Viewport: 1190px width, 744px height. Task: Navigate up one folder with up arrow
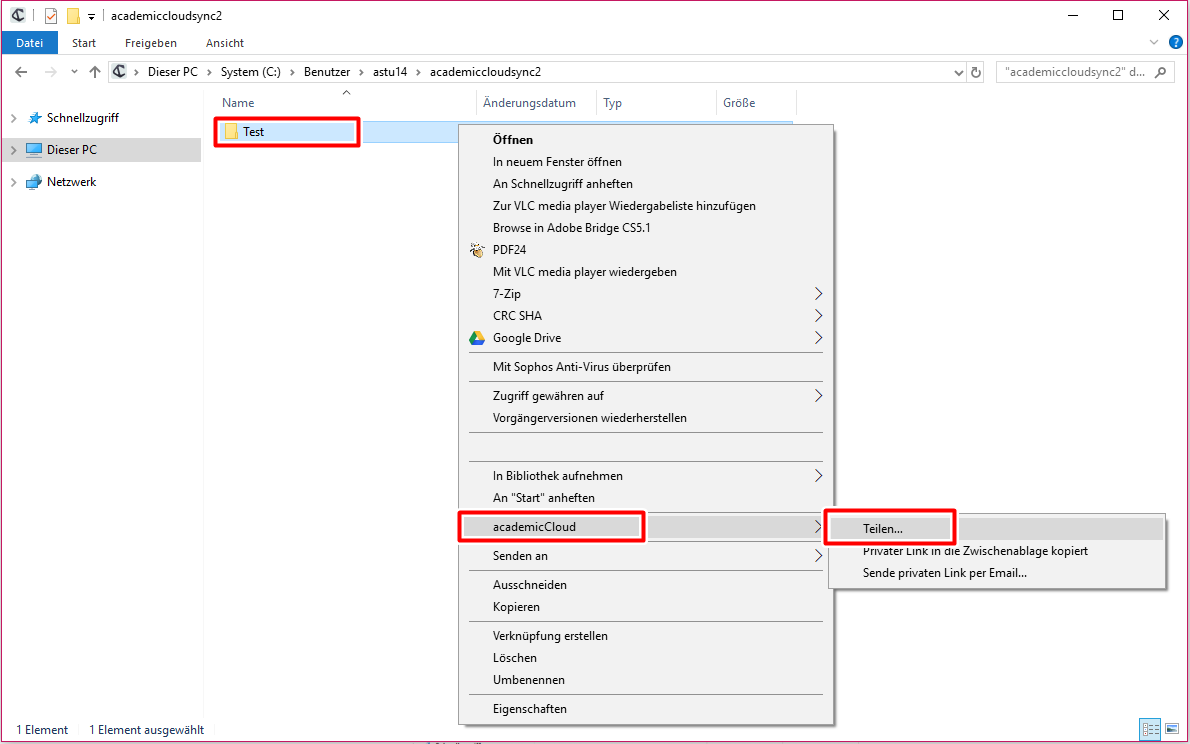pyautogui.click(x=95, y=72)
